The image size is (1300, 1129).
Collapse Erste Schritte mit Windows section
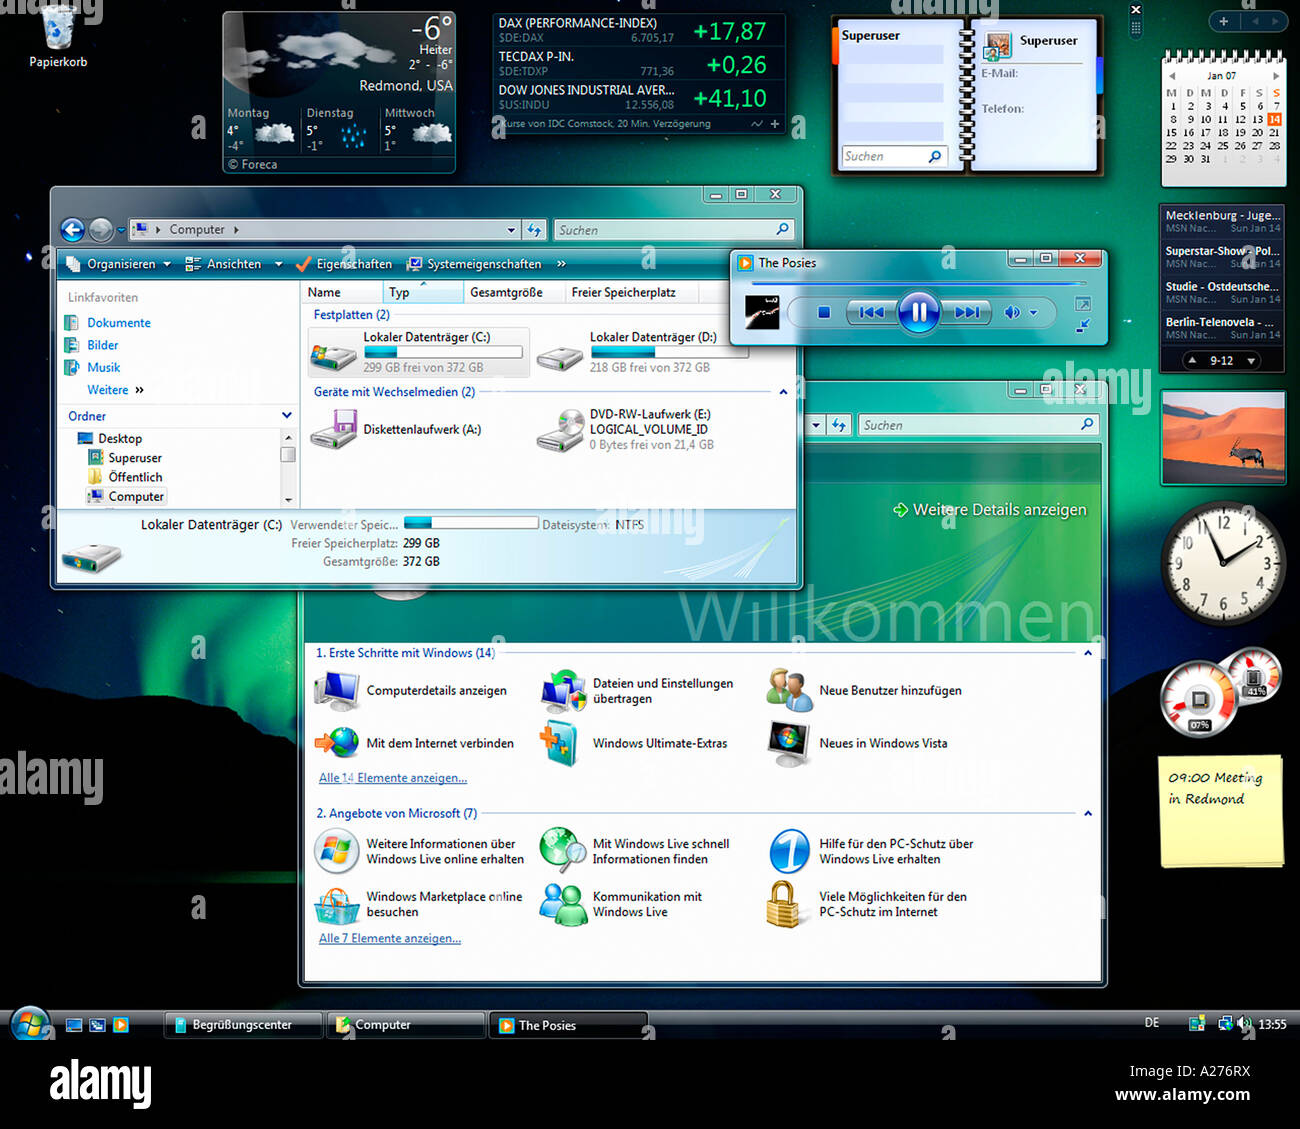(1088, 653)
